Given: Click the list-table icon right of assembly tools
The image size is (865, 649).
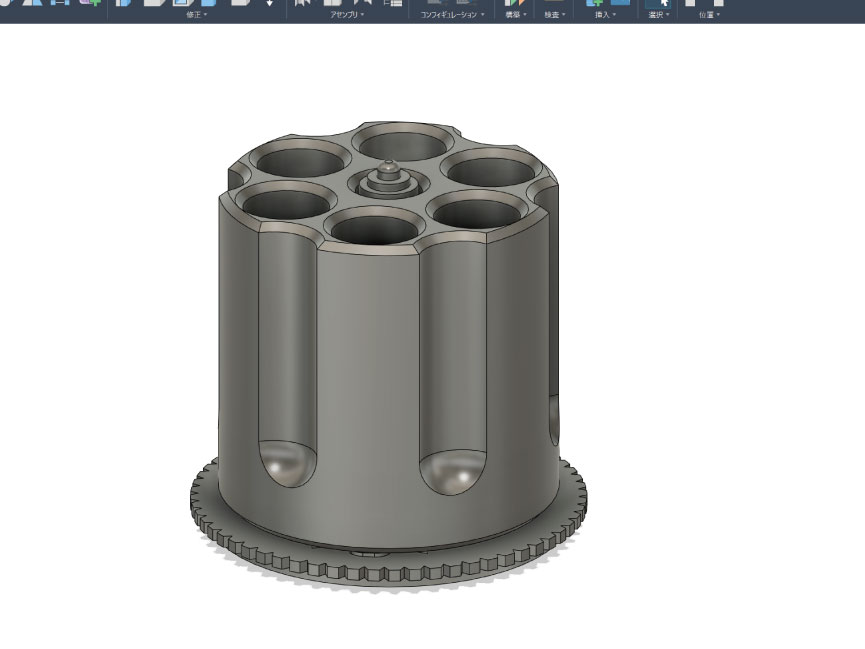Looking at the screenshot, I should [393, 3].
